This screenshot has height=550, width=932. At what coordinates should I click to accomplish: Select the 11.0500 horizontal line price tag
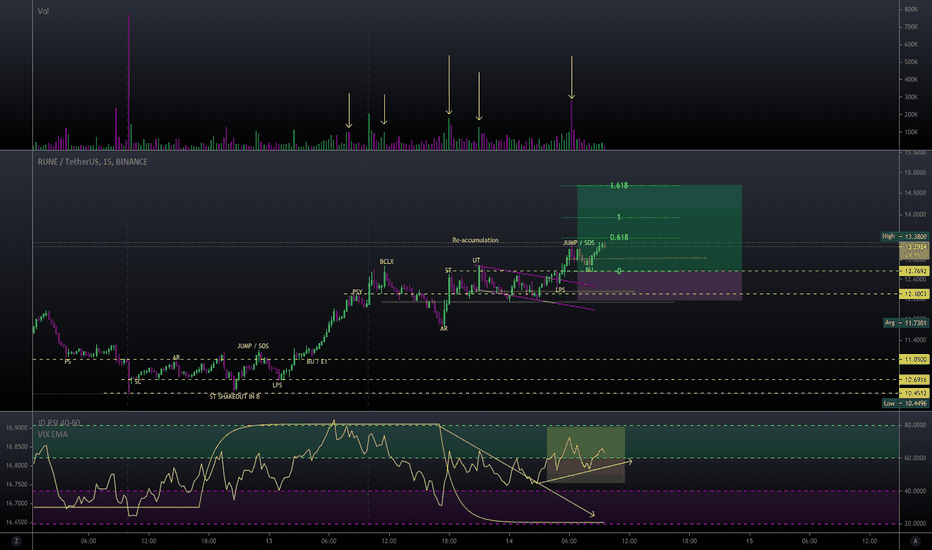(x=915, y=359)
